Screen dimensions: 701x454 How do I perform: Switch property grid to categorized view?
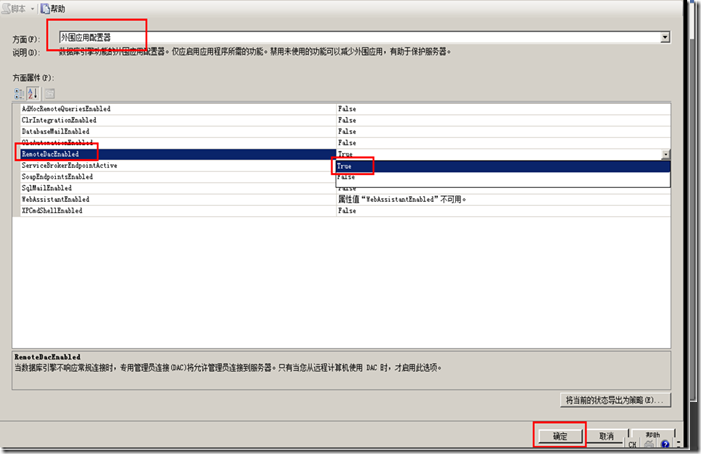point(19,93)
